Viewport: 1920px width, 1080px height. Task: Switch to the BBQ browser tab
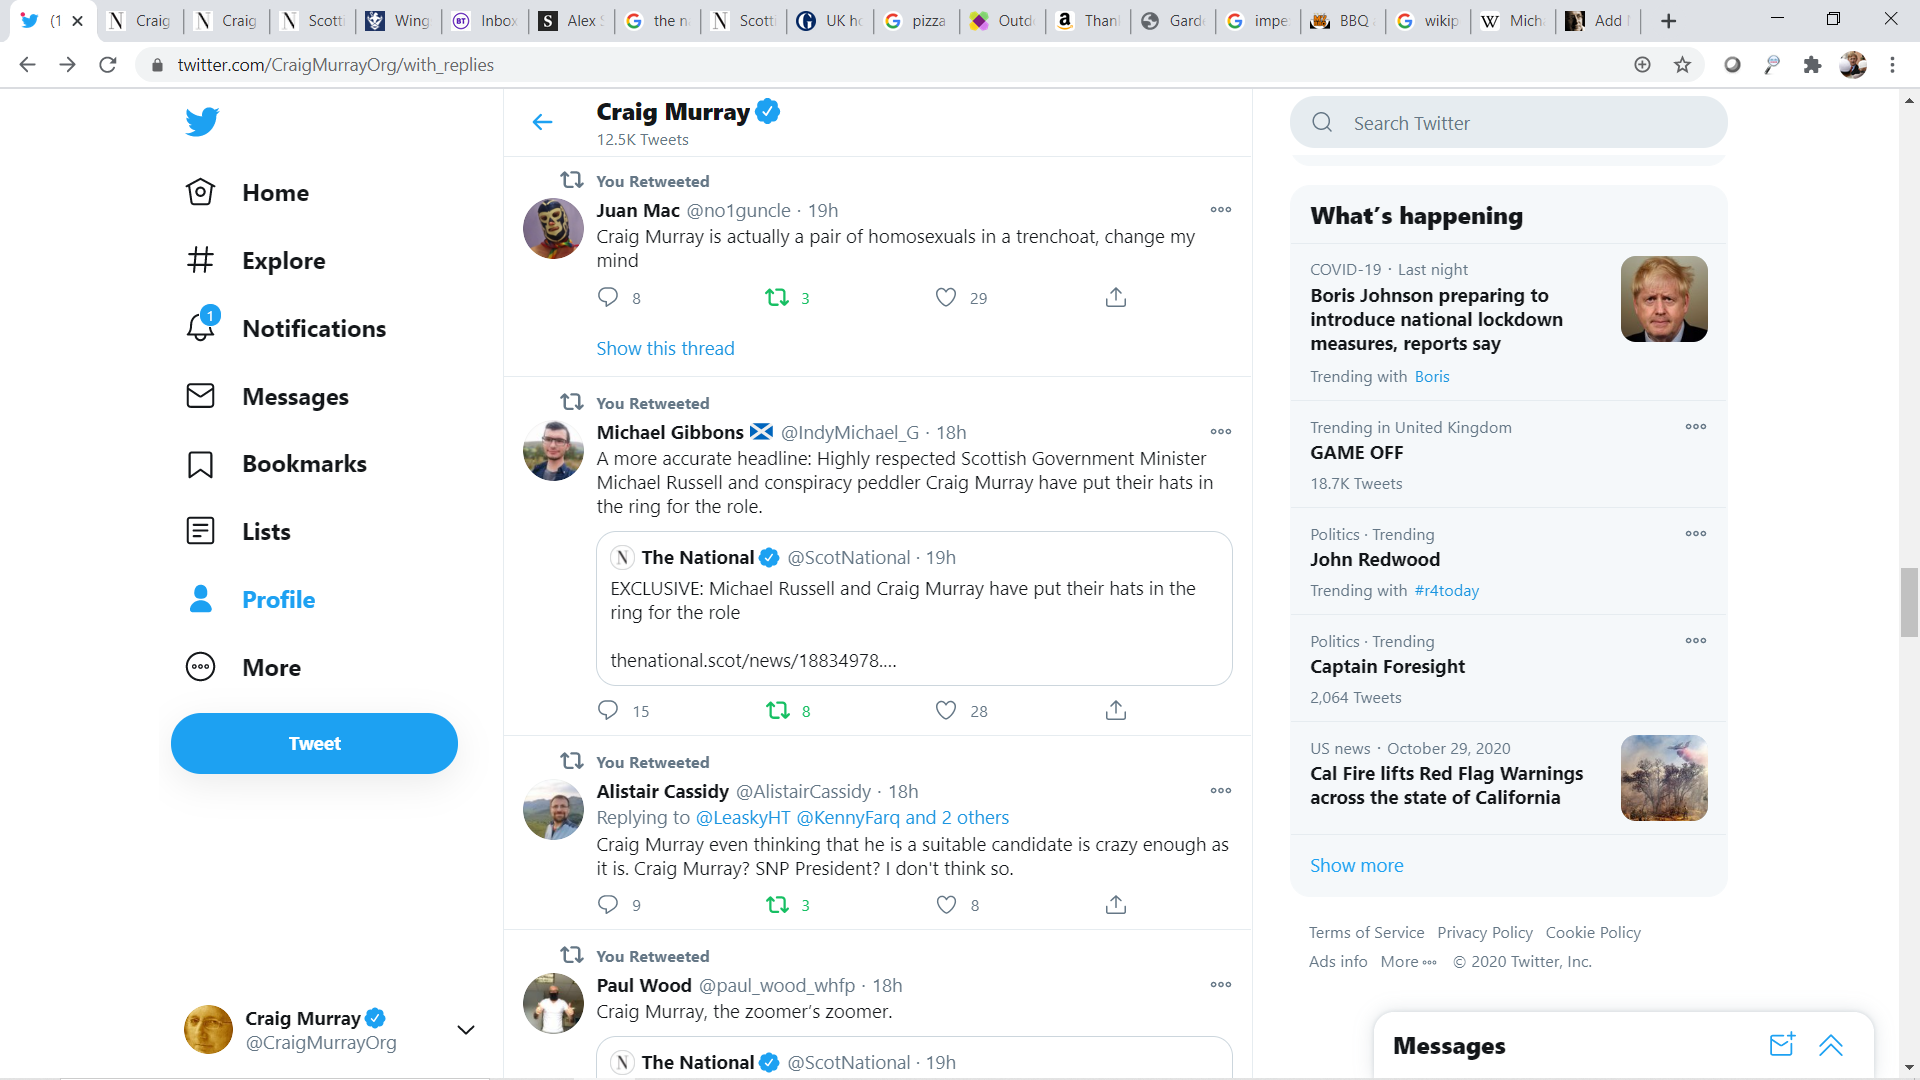(x=1343, y=21)
